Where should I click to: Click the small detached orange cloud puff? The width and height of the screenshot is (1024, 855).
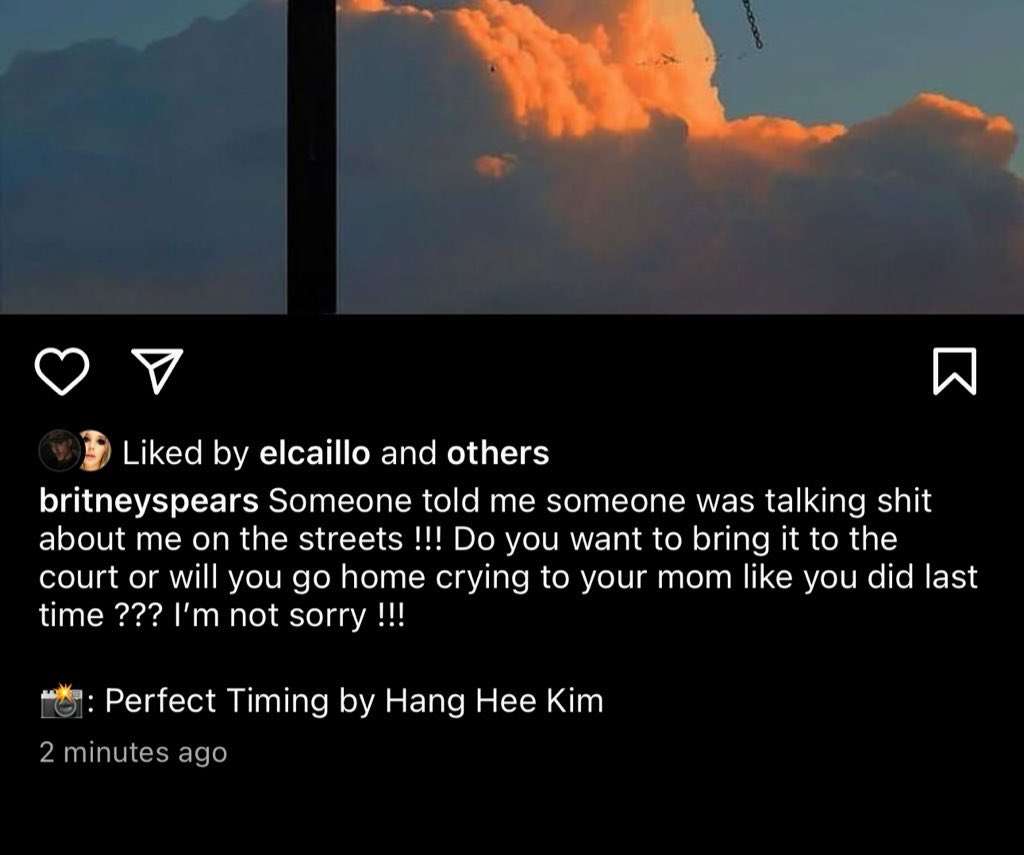[x=494, y=165]
